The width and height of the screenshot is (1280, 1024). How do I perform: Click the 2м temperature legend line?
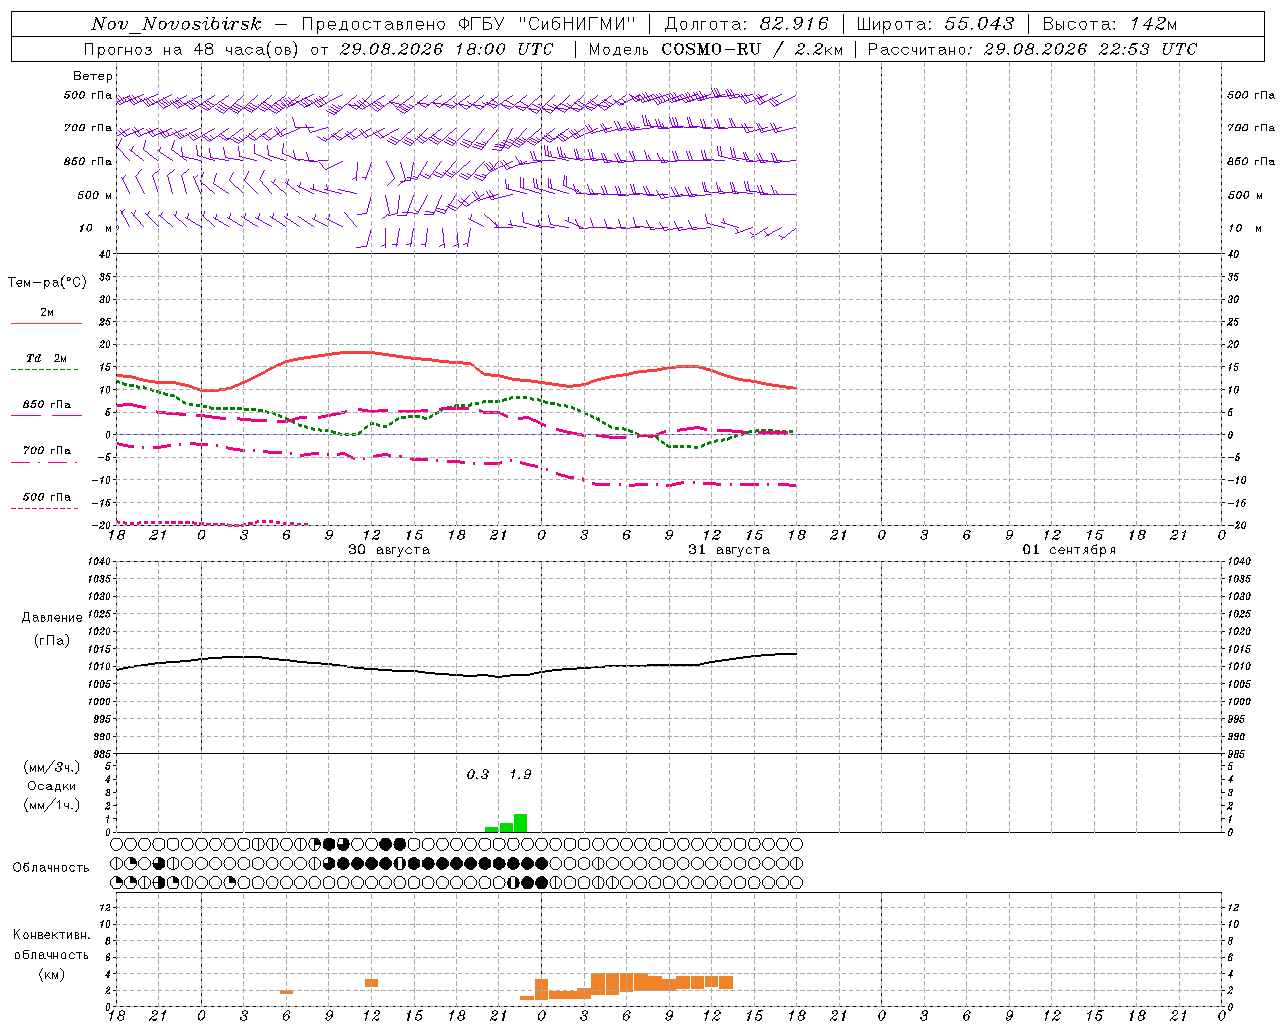(x=47, y=317)
